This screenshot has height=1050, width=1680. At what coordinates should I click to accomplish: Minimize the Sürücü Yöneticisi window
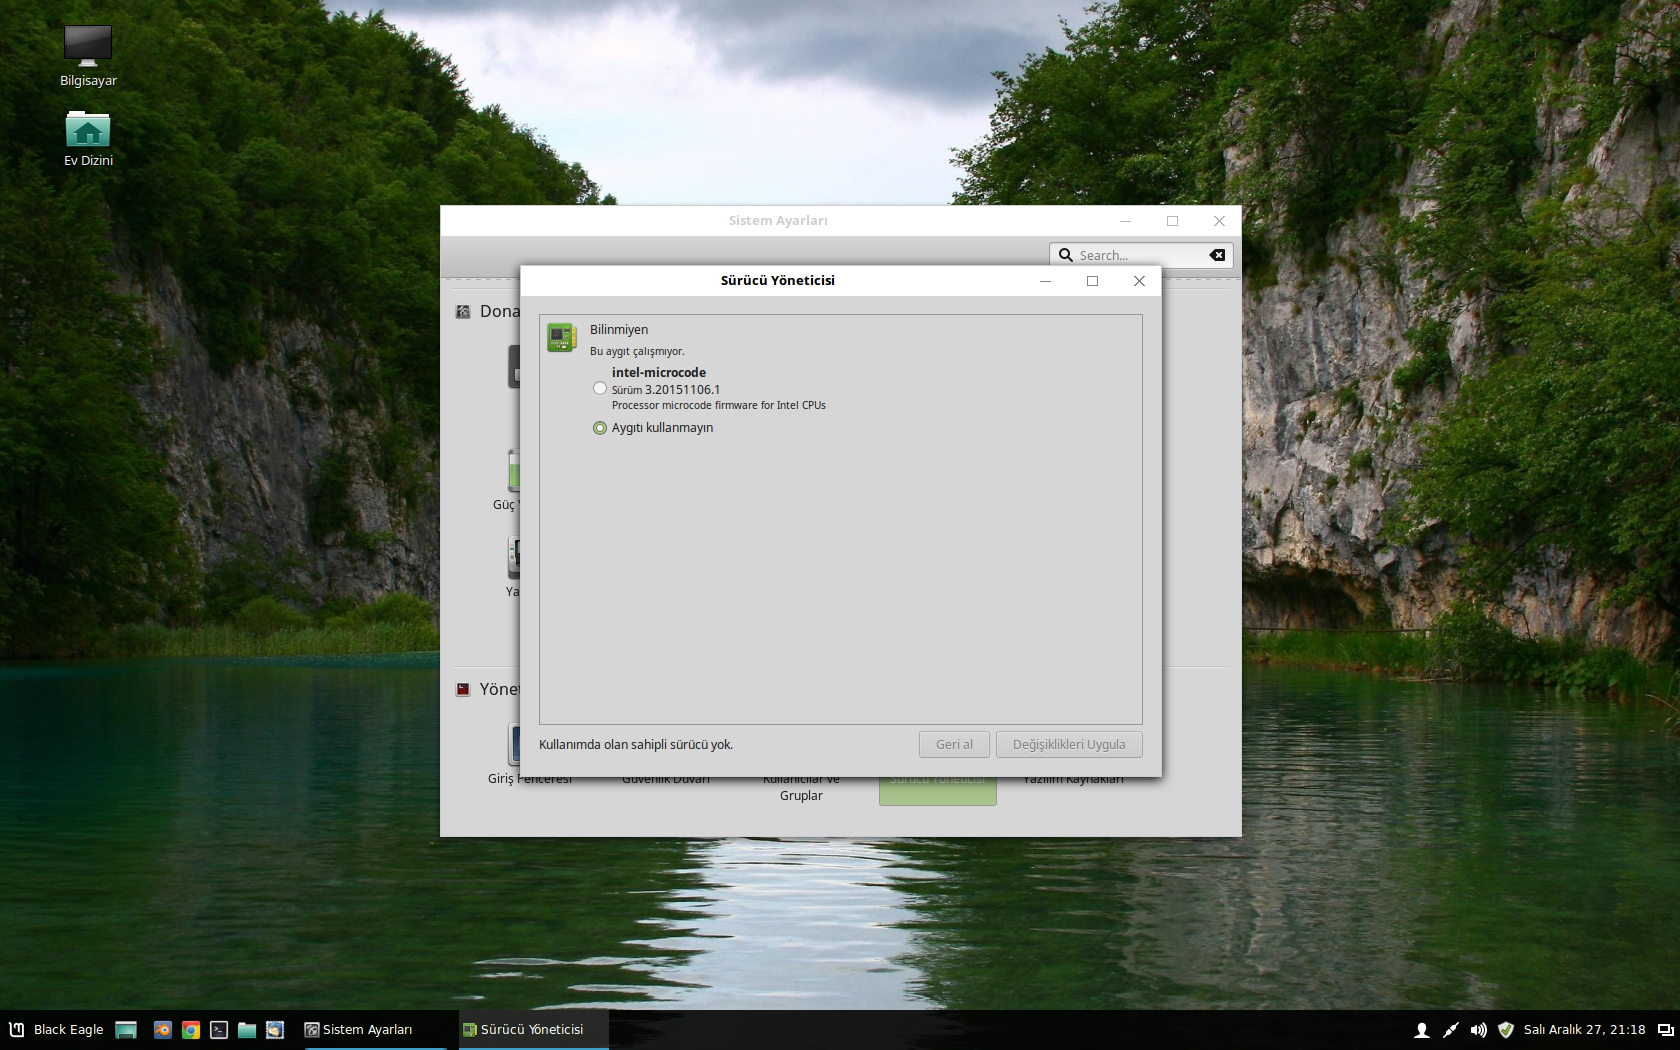tap(1045, 281)
